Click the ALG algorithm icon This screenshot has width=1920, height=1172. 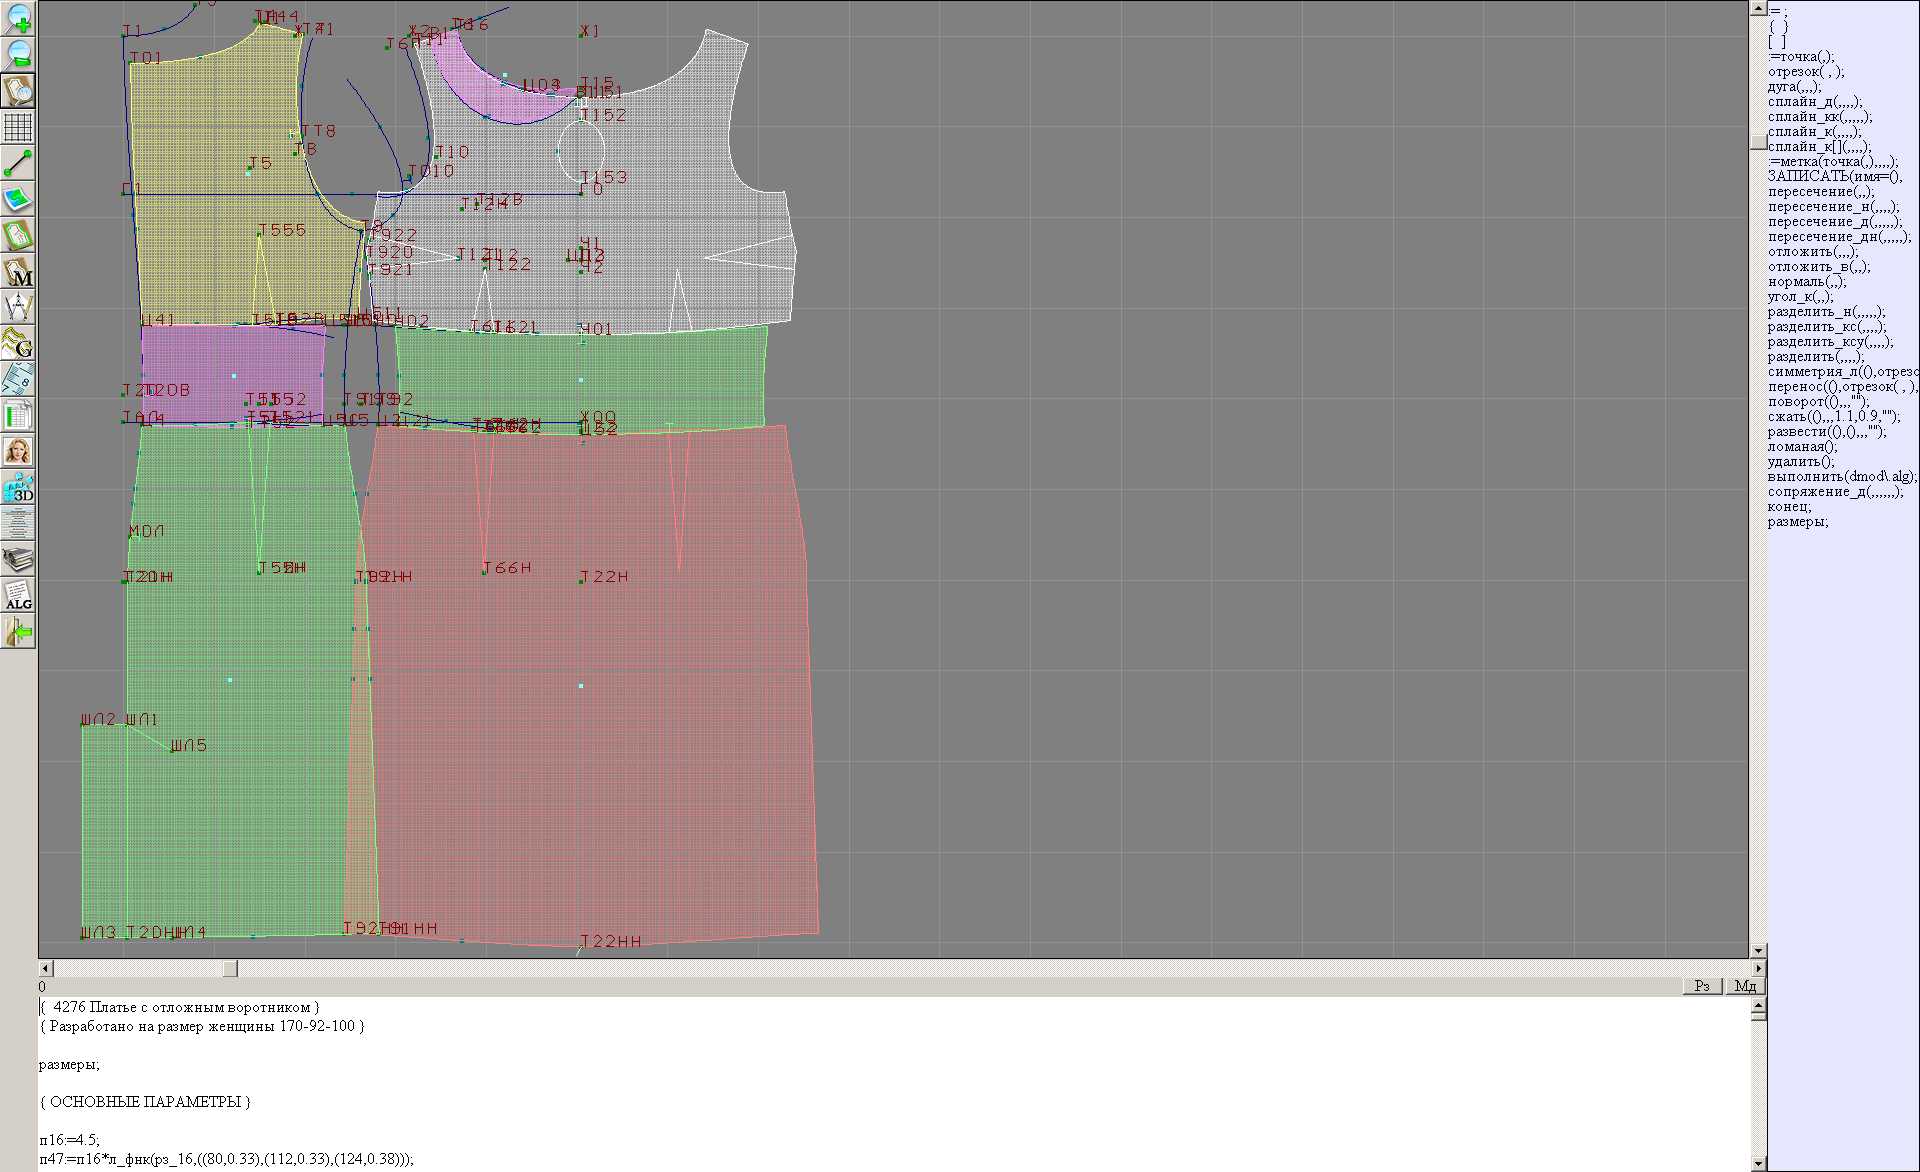(18, 595)
